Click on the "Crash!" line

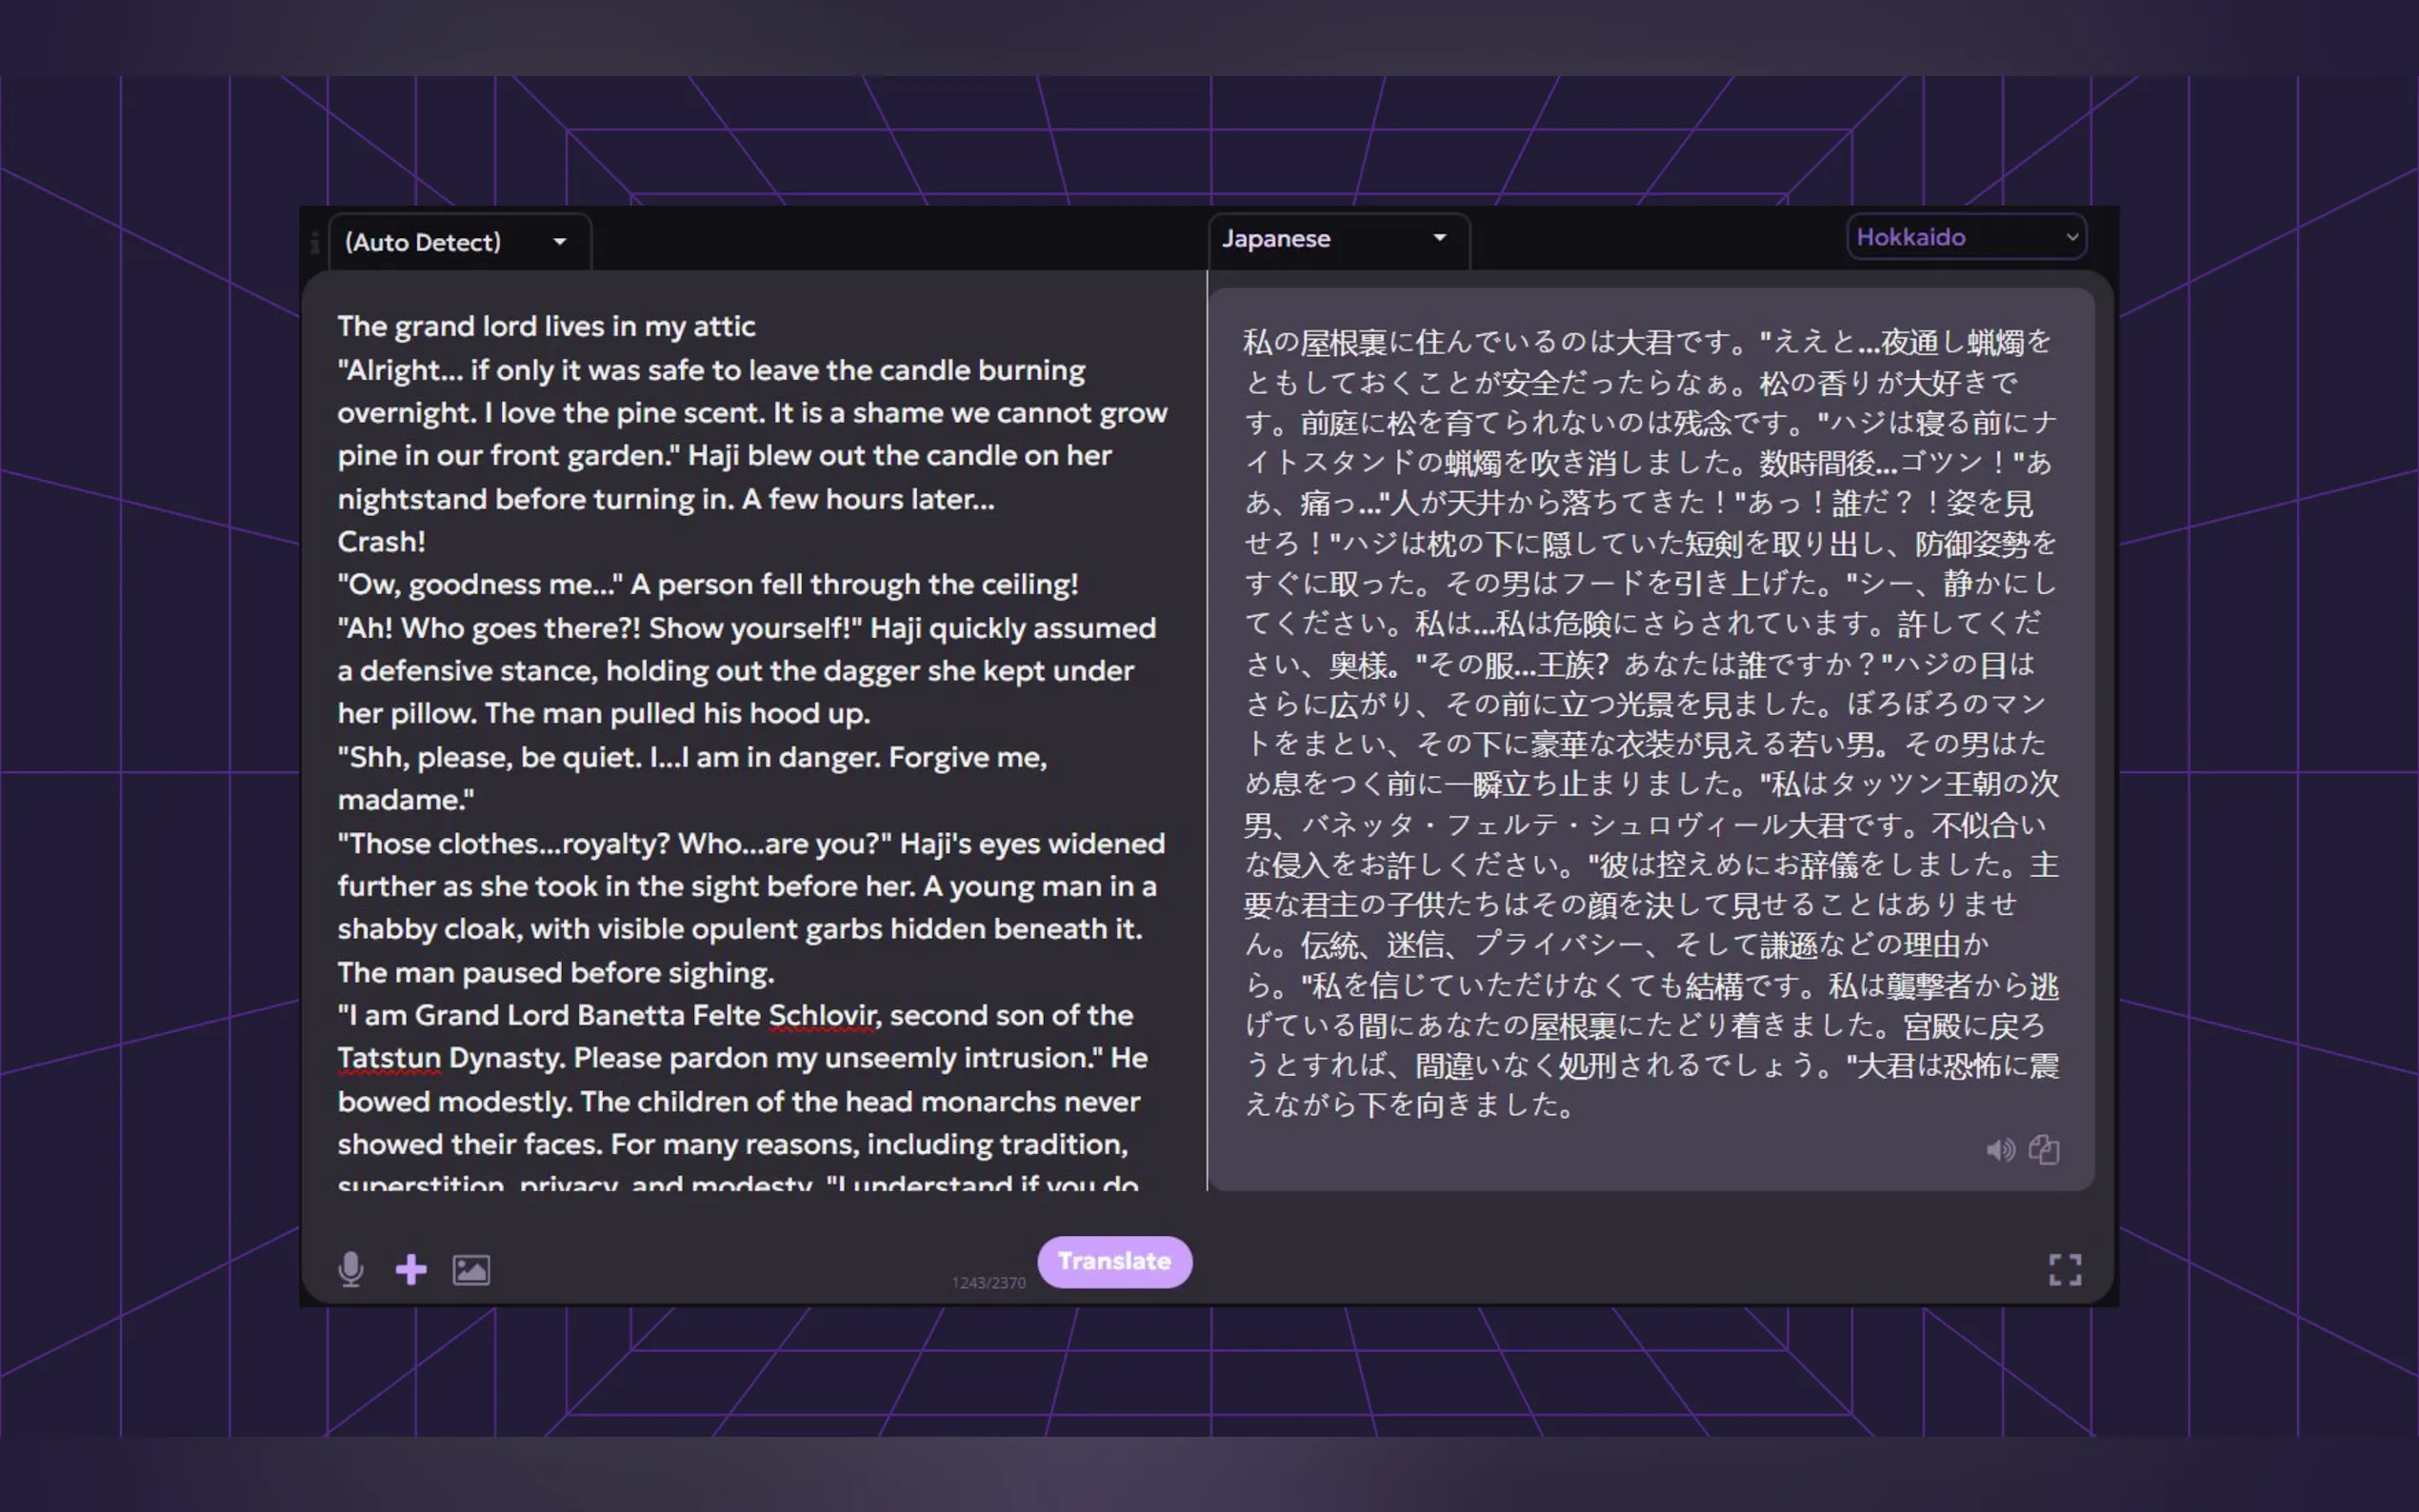(x=381, y=541)
